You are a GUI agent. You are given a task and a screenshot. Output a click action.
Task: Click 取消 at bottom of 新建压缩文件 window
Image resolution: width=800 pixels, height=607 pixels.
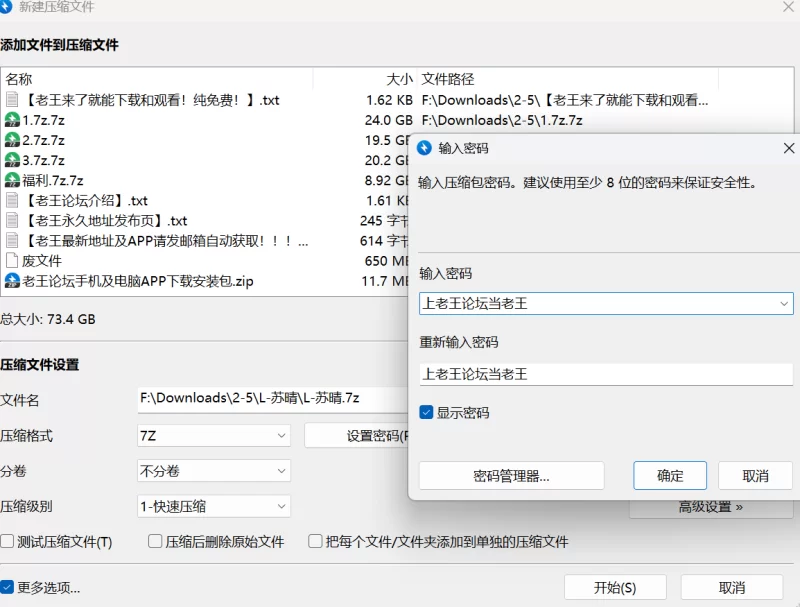pos(732,588)
